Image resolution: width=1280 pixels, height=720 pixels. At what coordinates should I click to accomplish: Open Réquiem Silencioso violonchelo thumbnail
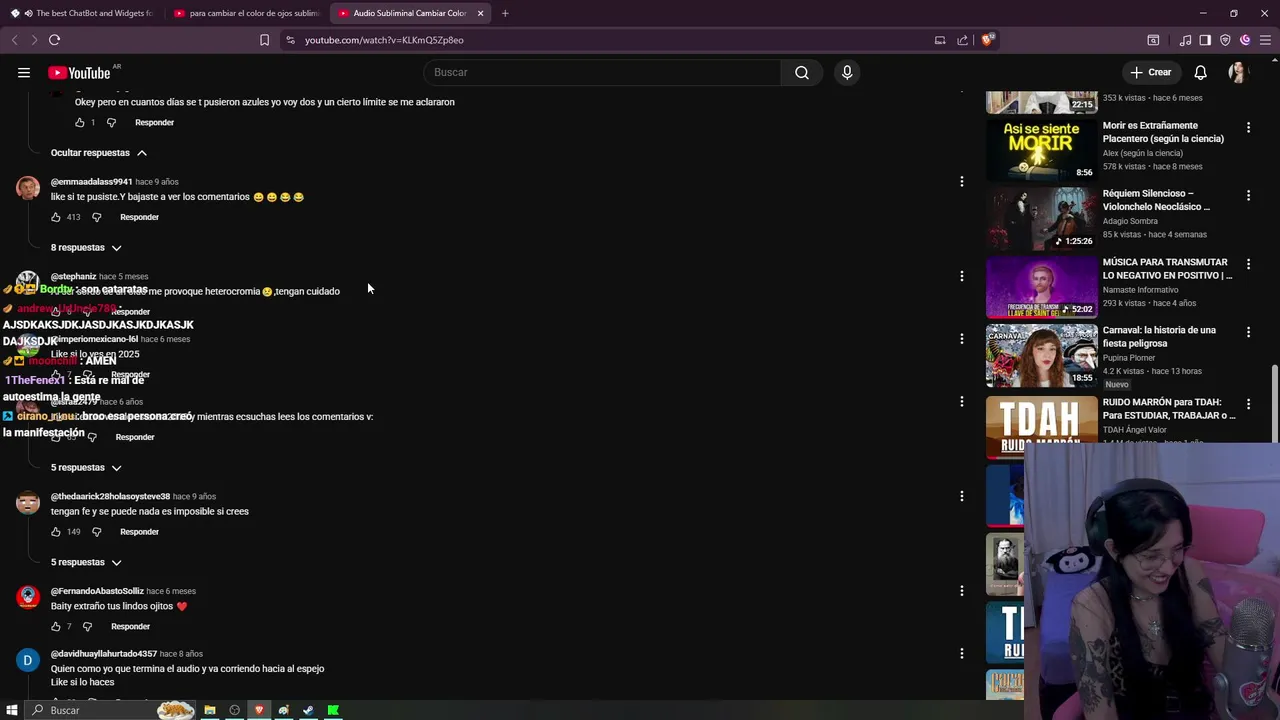pos(1041,218)
